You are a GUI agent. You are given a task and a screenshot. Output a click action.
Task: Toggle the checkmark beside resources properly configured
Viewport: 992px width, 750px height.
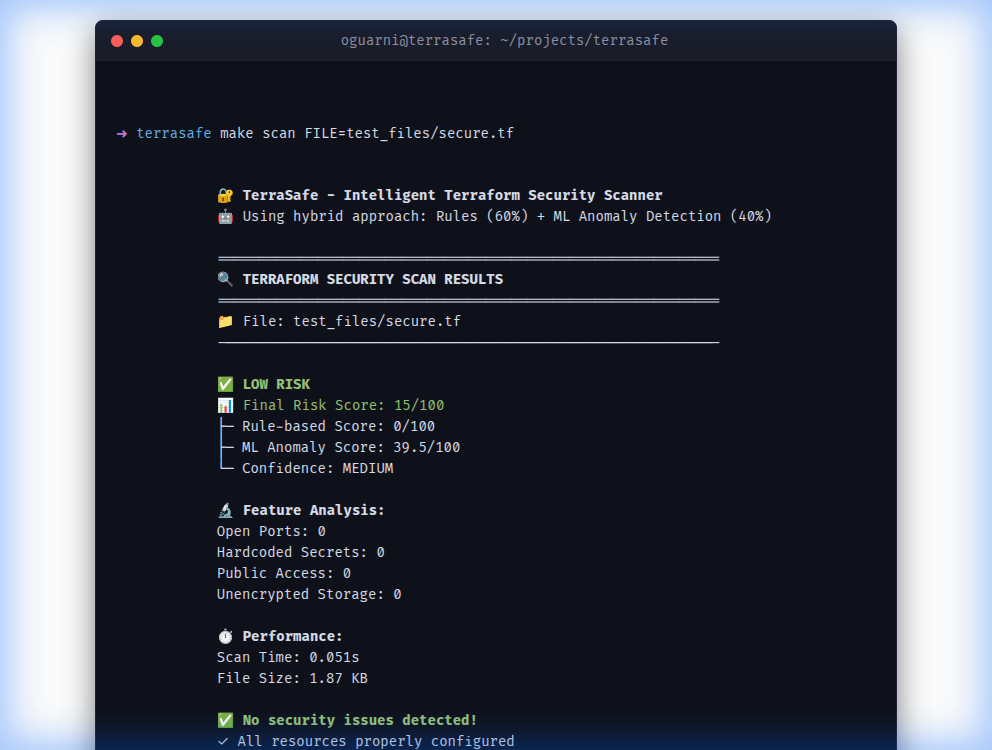click(224, 741)
